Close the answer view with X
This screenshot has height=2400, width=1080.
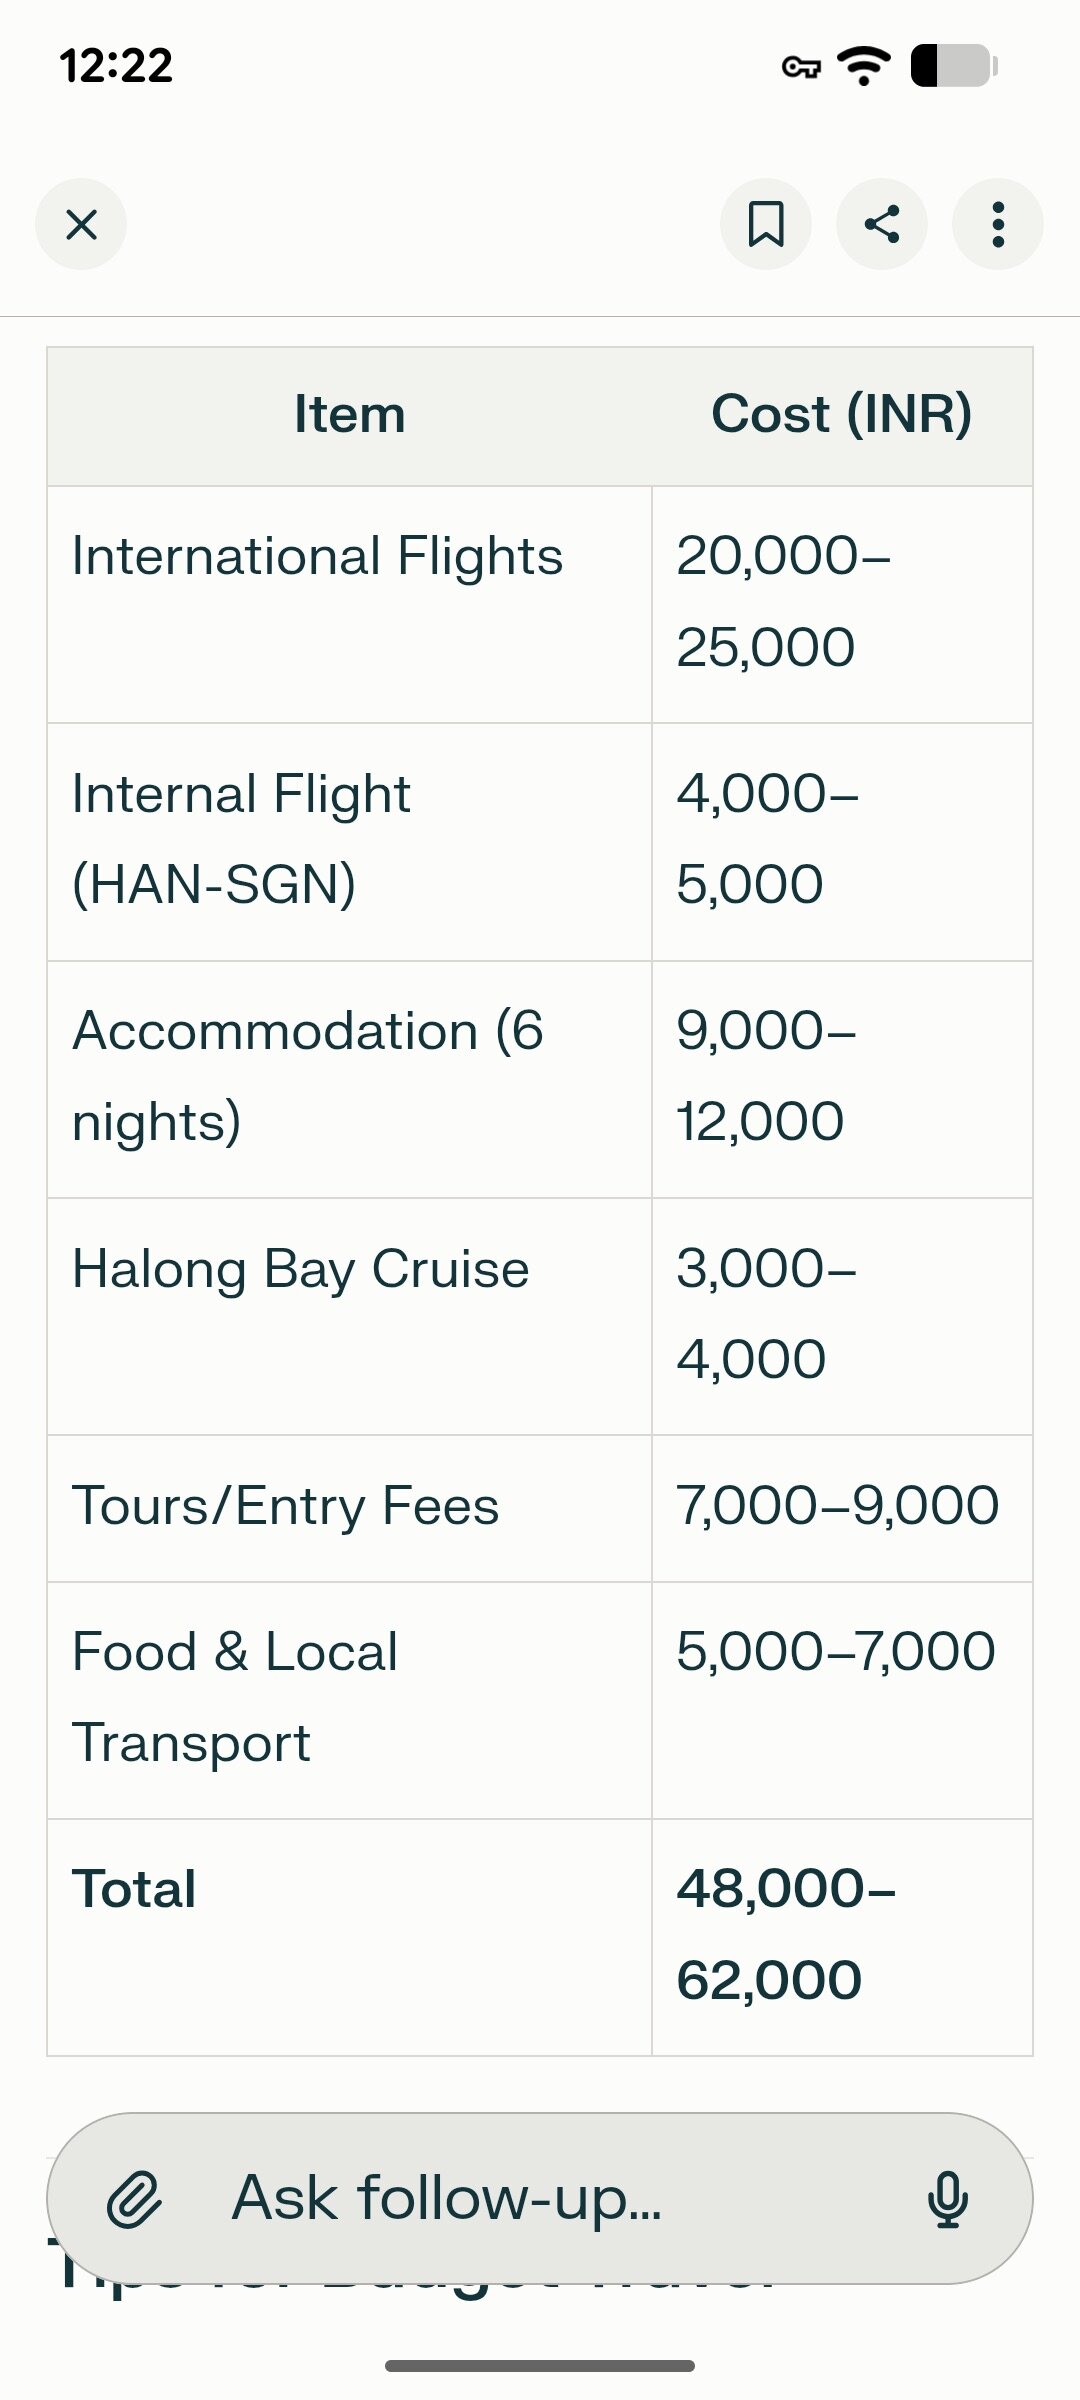[81, 224]
